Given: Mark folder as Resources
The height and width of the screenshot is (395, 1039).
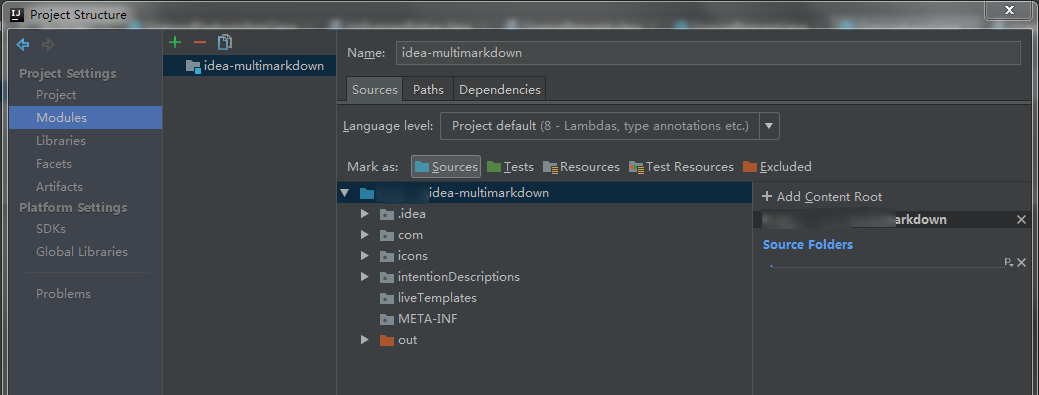Looking at the screenshot, I should click(581, 167).
